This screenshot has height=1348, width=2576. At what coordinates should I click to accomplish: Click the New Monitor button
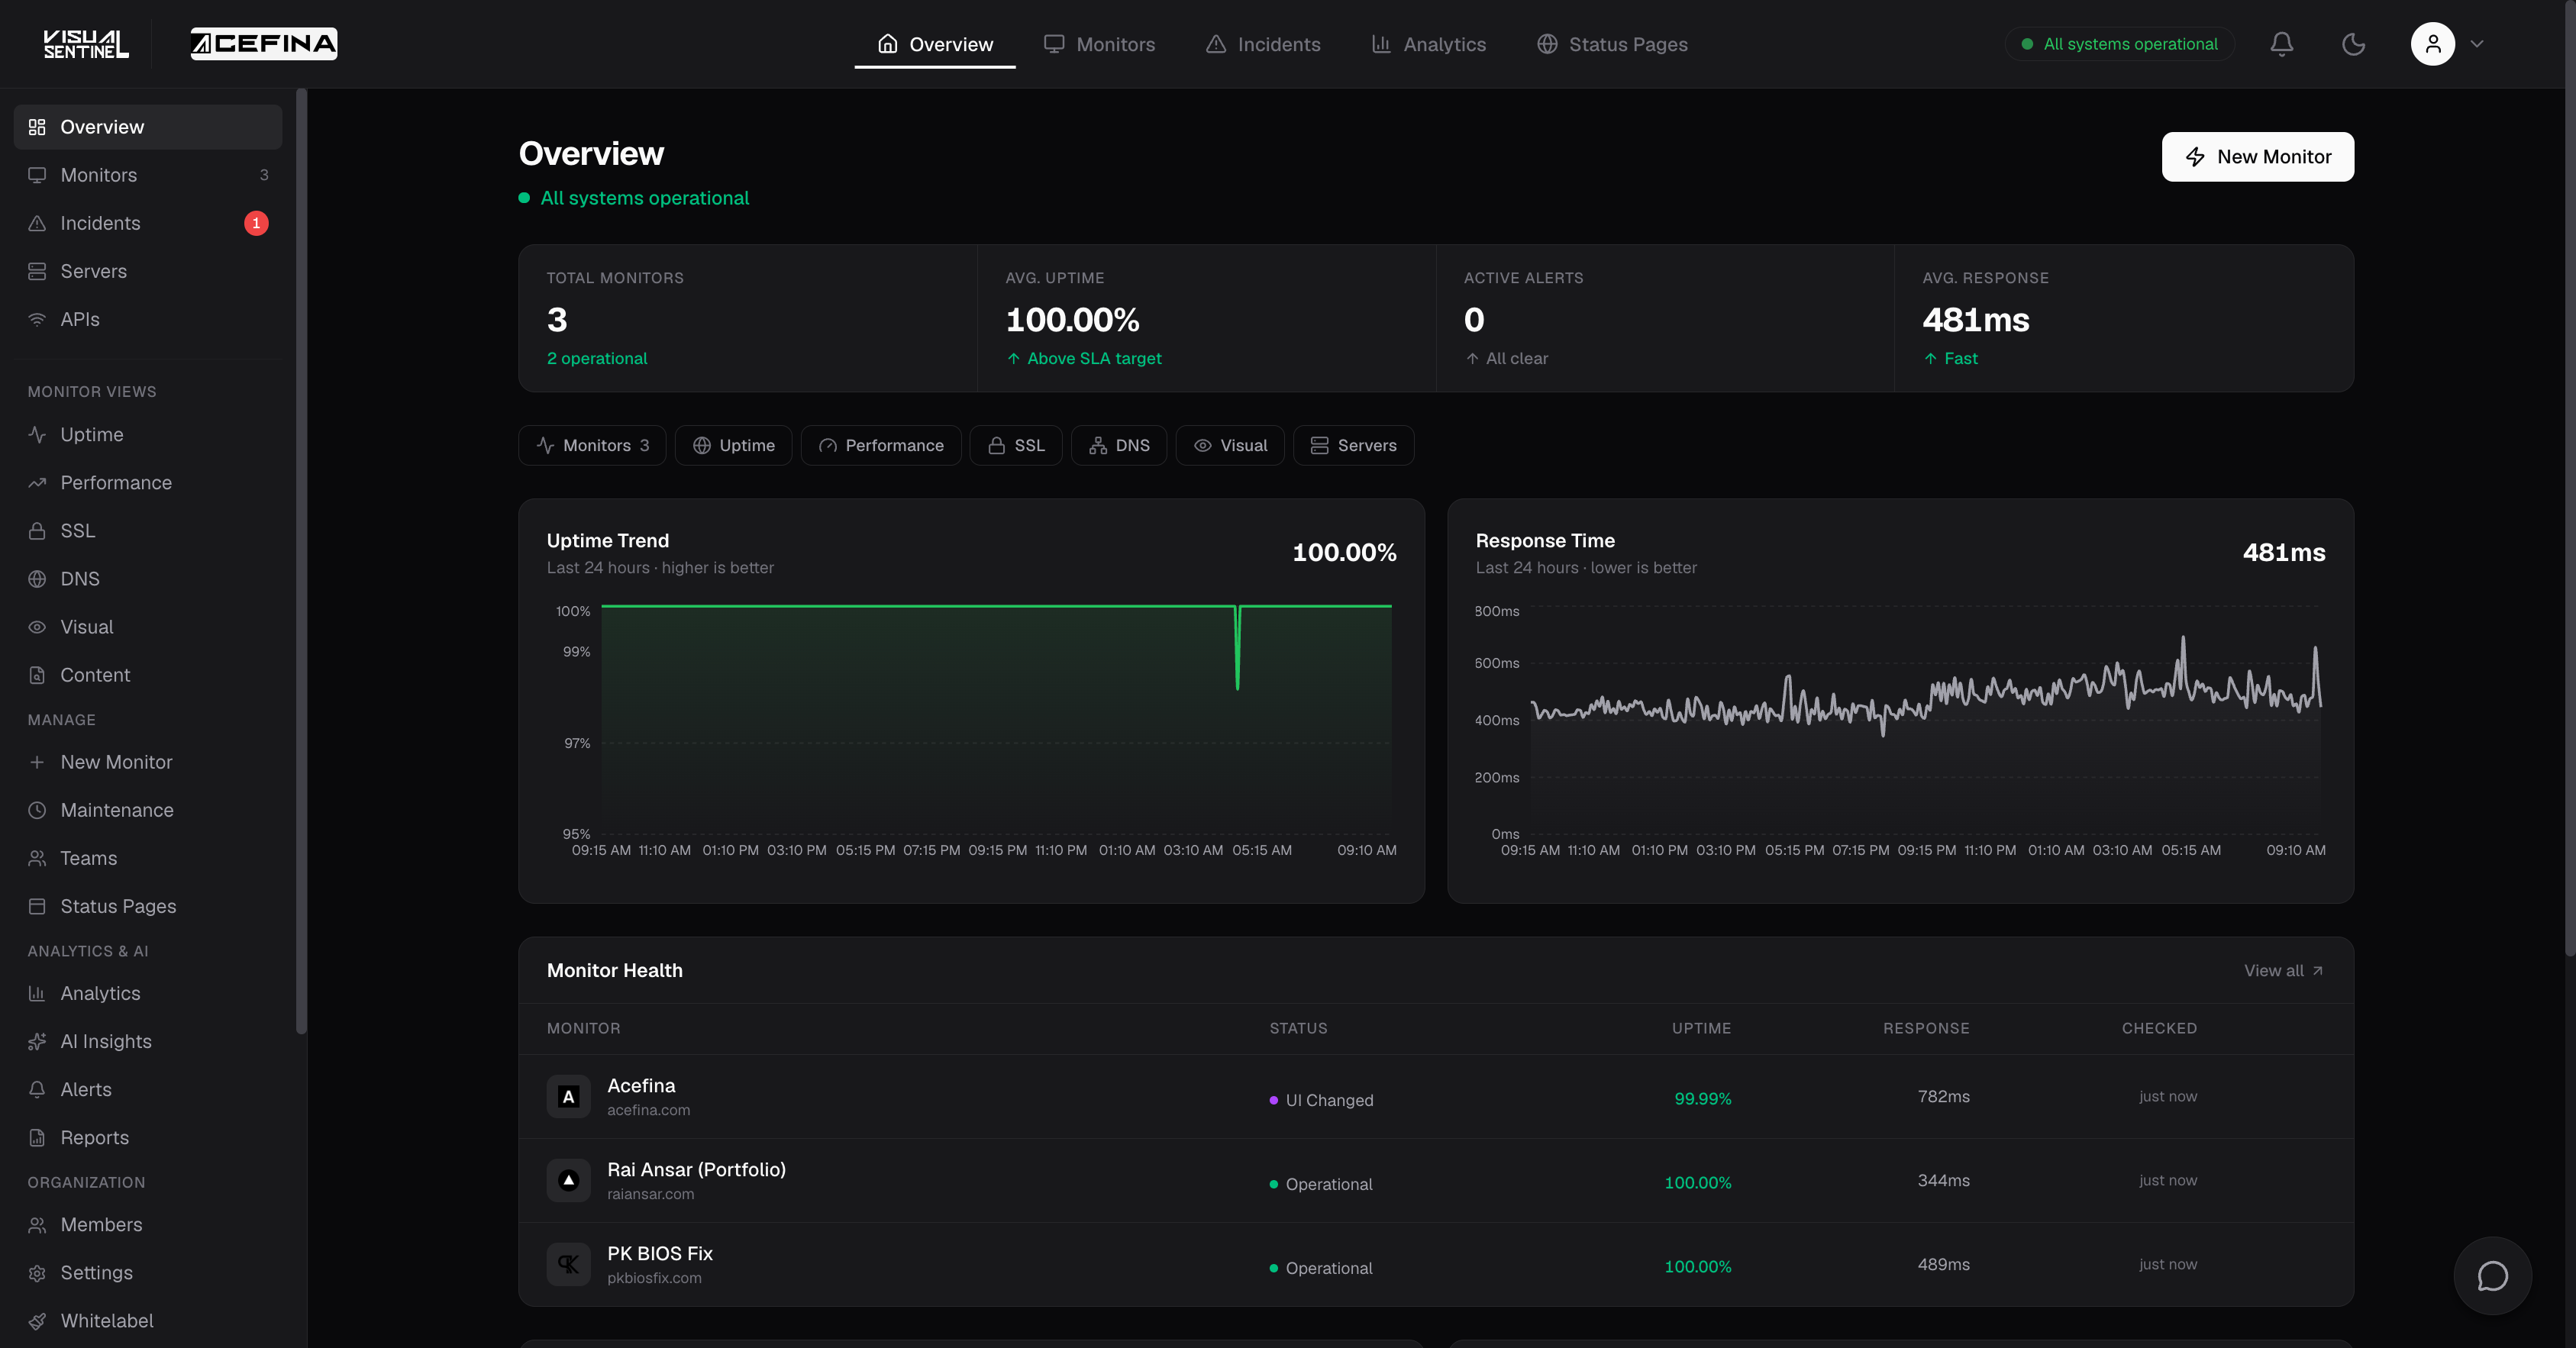(2257, 157)
